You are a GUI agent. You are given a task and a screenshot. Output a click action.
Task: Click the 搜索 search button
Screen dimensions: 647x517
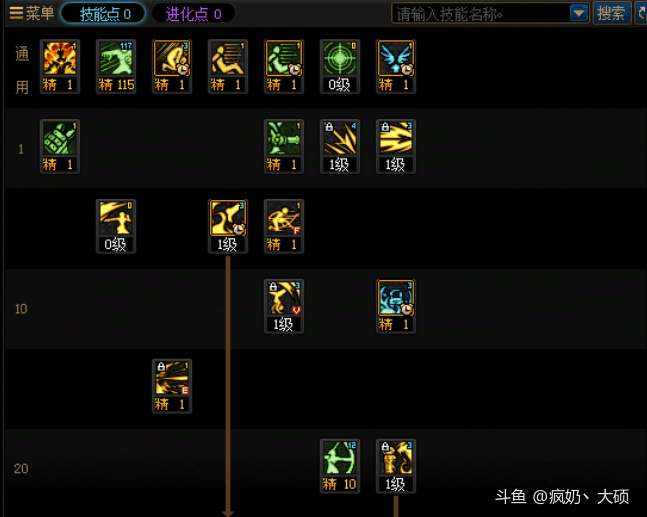click(x=612, y=13)
